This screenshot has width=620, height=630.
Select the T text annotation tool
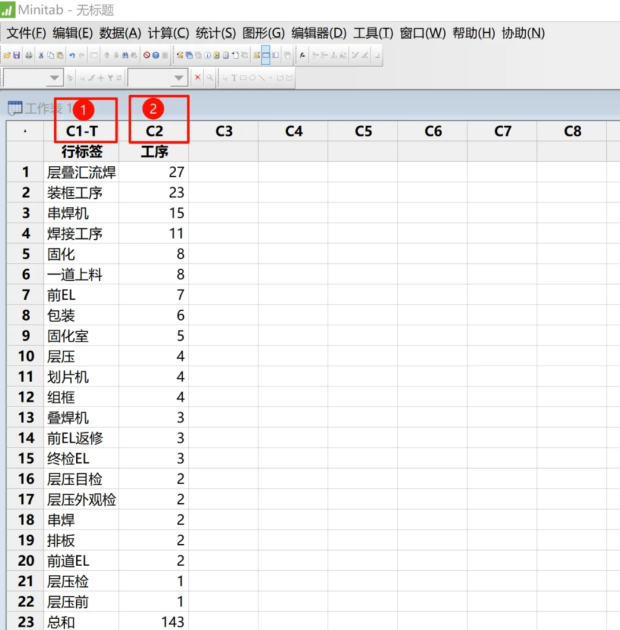point(234,78)
